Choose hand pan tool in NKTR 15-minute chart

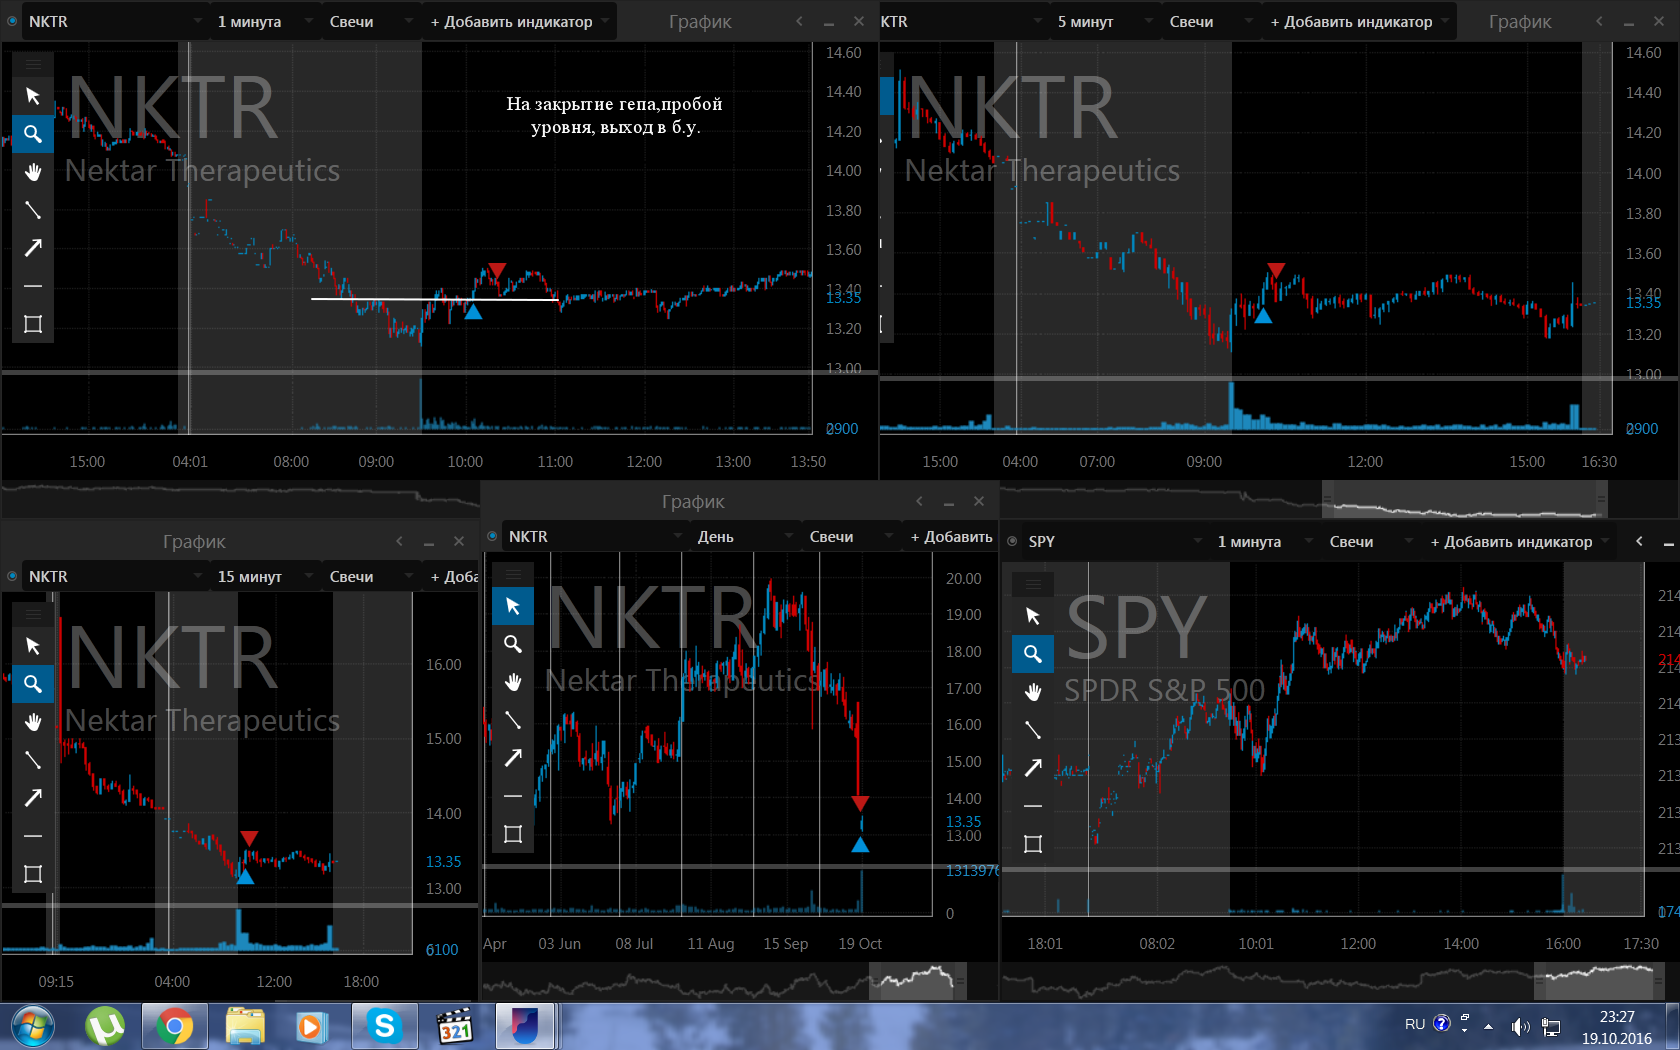pos(33,722)
